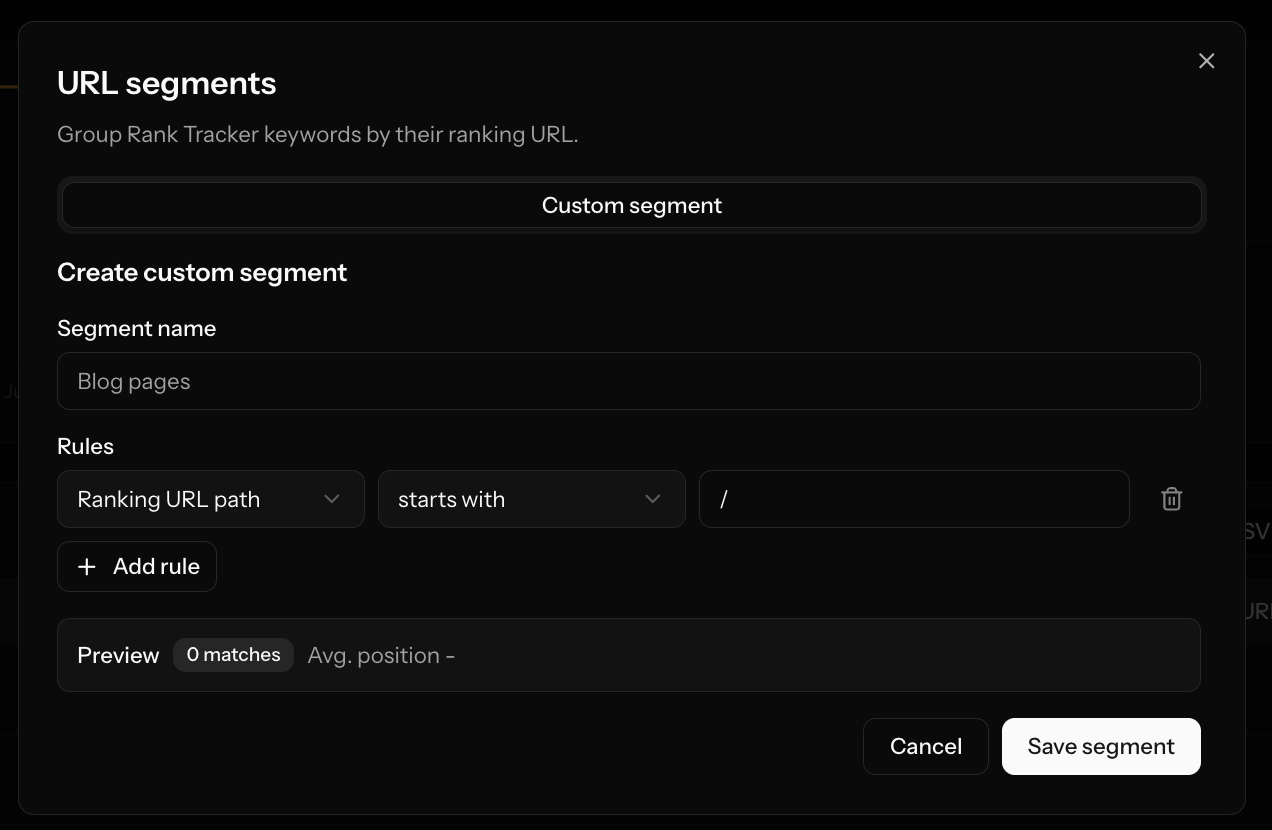1272x830 pixels.
Task: Click the Group Rank Tracker keywords description
Action: 318,134
